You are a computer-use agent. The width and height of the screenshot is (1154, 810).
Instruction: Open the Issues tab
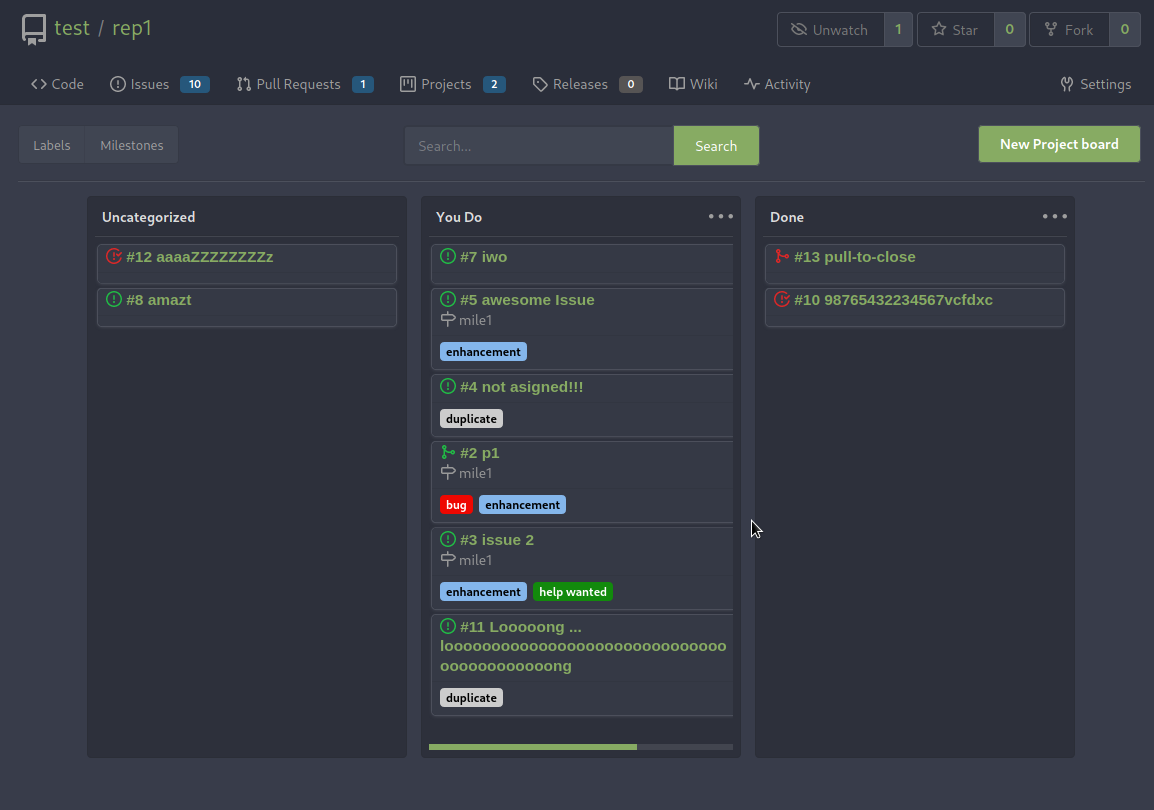pos(160,84)
